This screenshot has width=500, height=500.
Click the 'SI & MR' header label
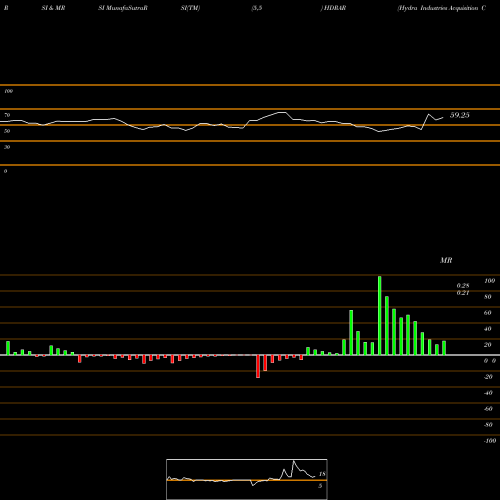[53, 8]
